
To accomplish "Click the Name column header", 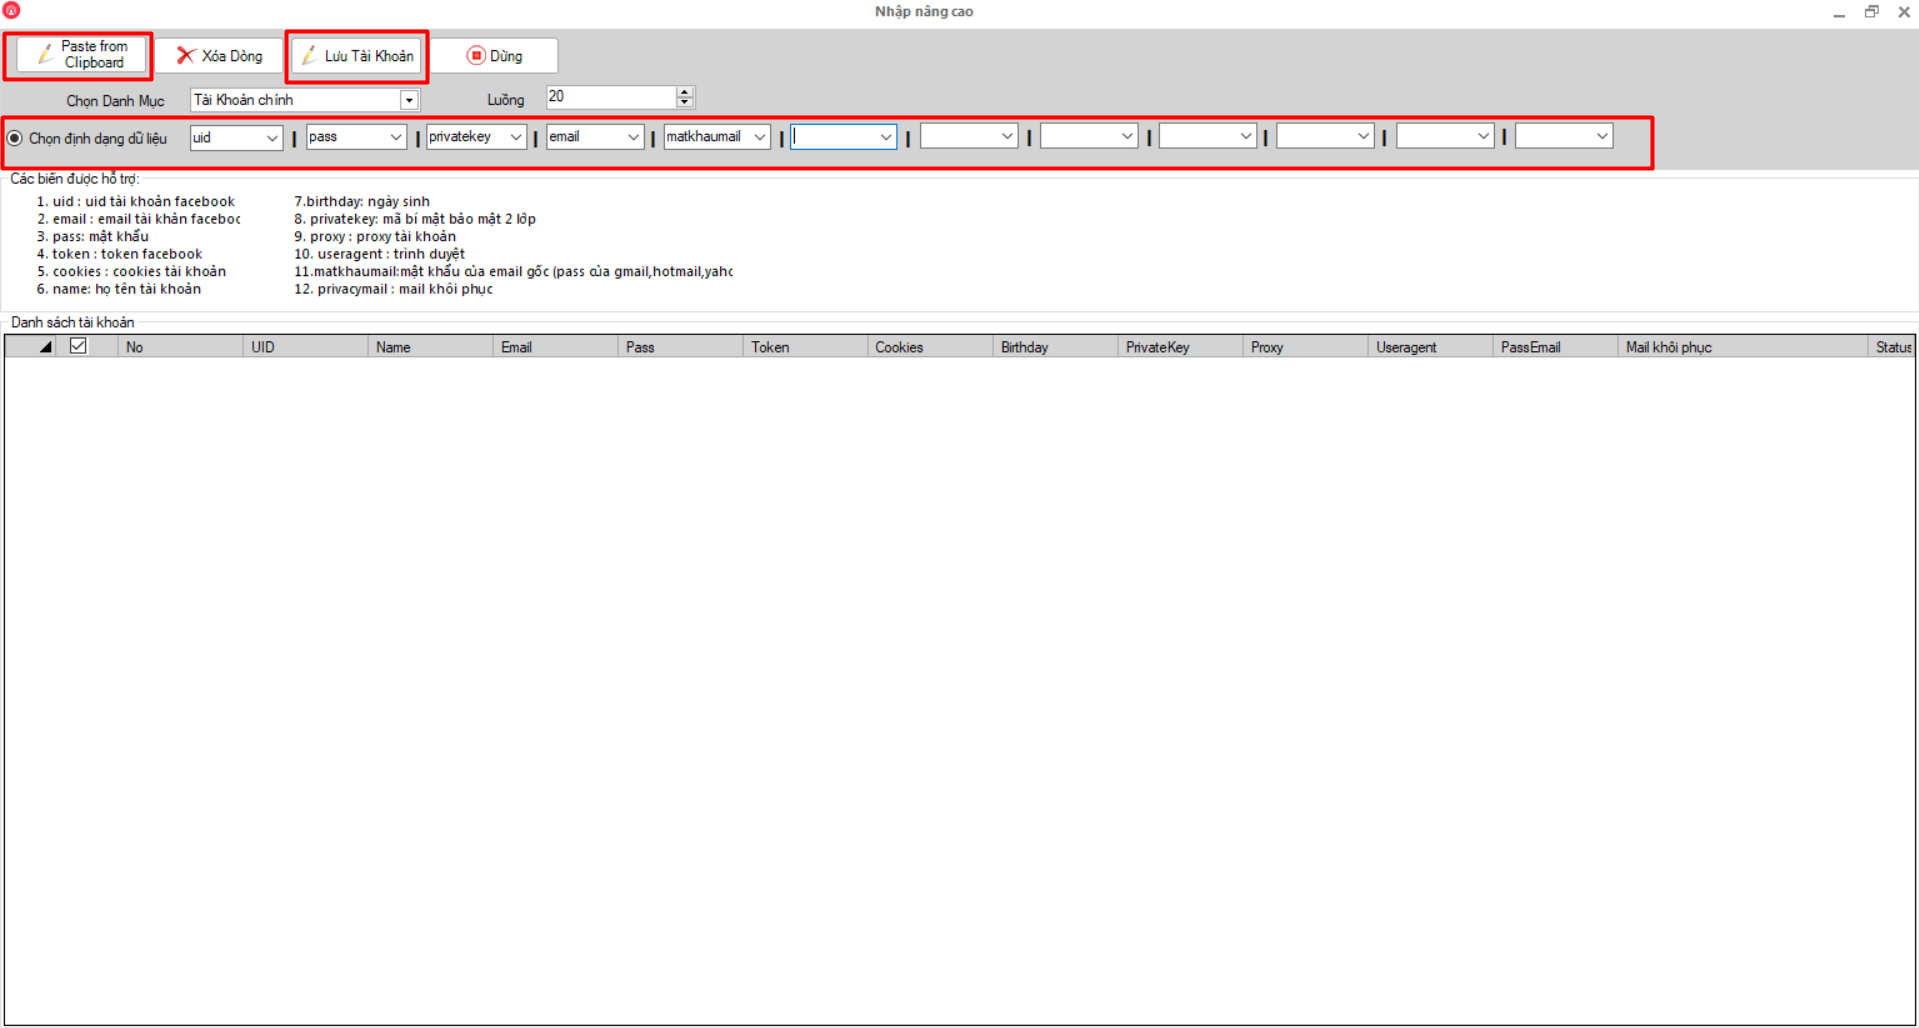I will [x=430, y=347].
